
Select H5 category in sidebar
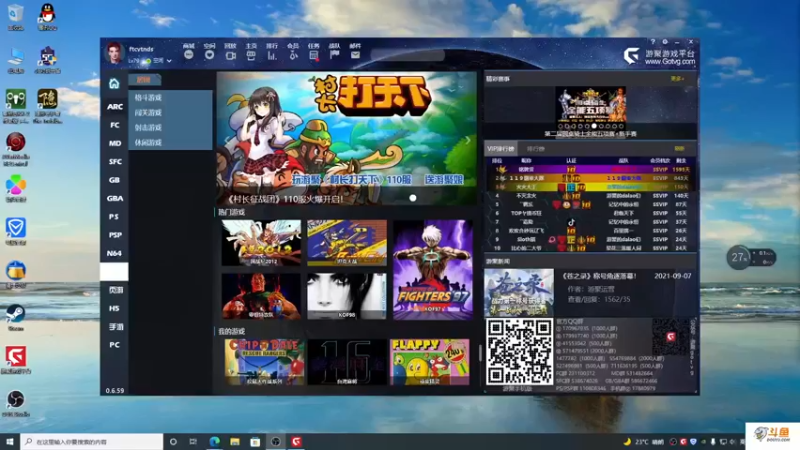click(x=114, y=309)
